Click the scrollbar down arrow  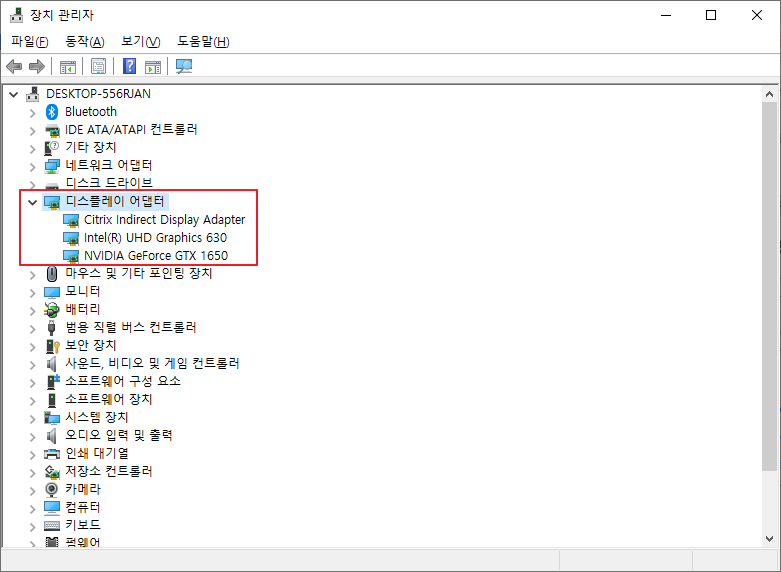(x=770, y=539)
